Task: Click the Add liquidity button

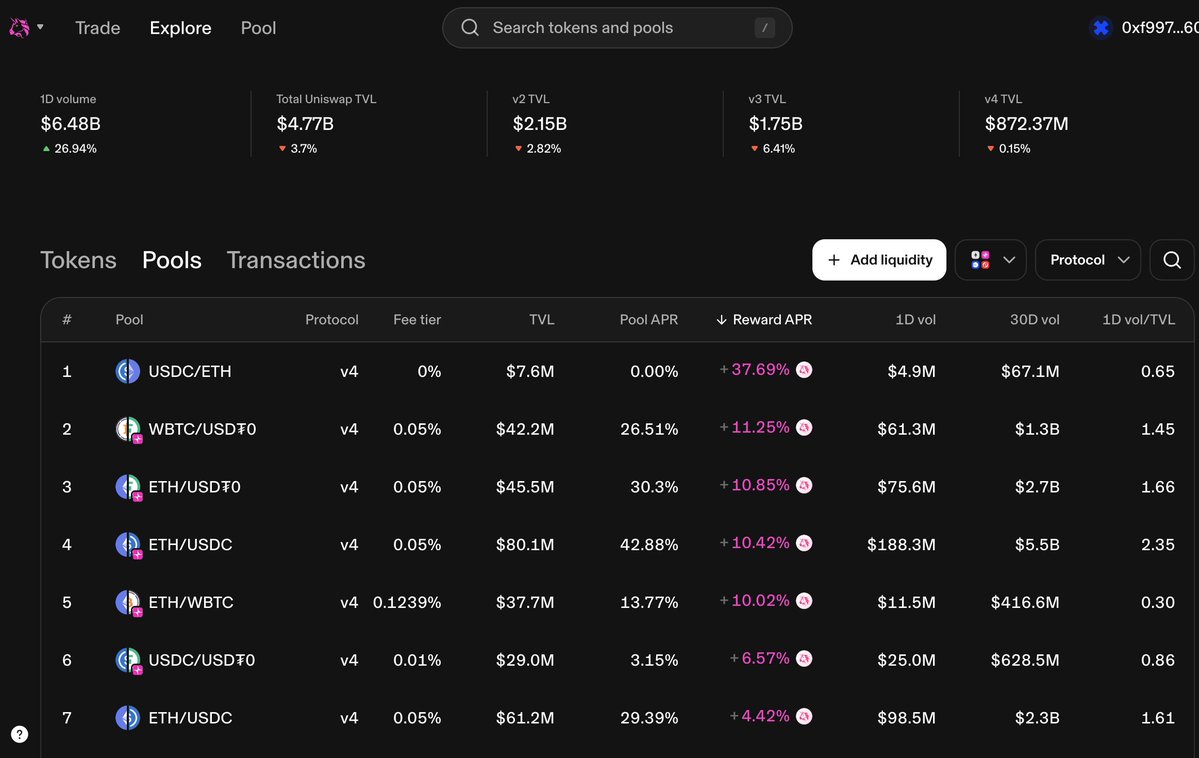Action: click(x=879, y=260)
